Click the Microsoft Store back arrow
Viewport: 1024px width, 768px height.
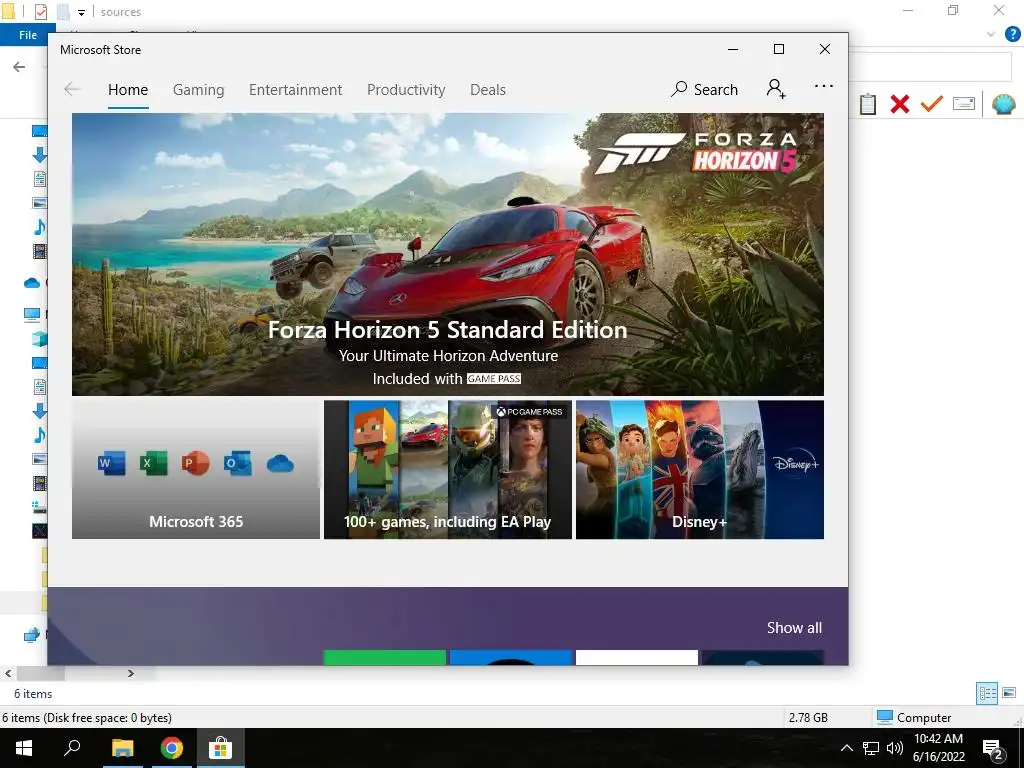(72, 89)
